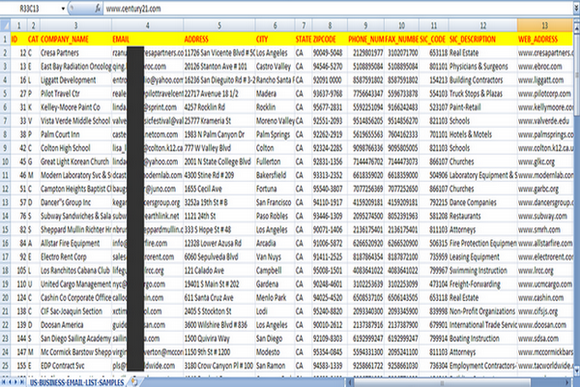Open the Name Box dropdown arrow

pyautogui.click(x=63, y=9)
